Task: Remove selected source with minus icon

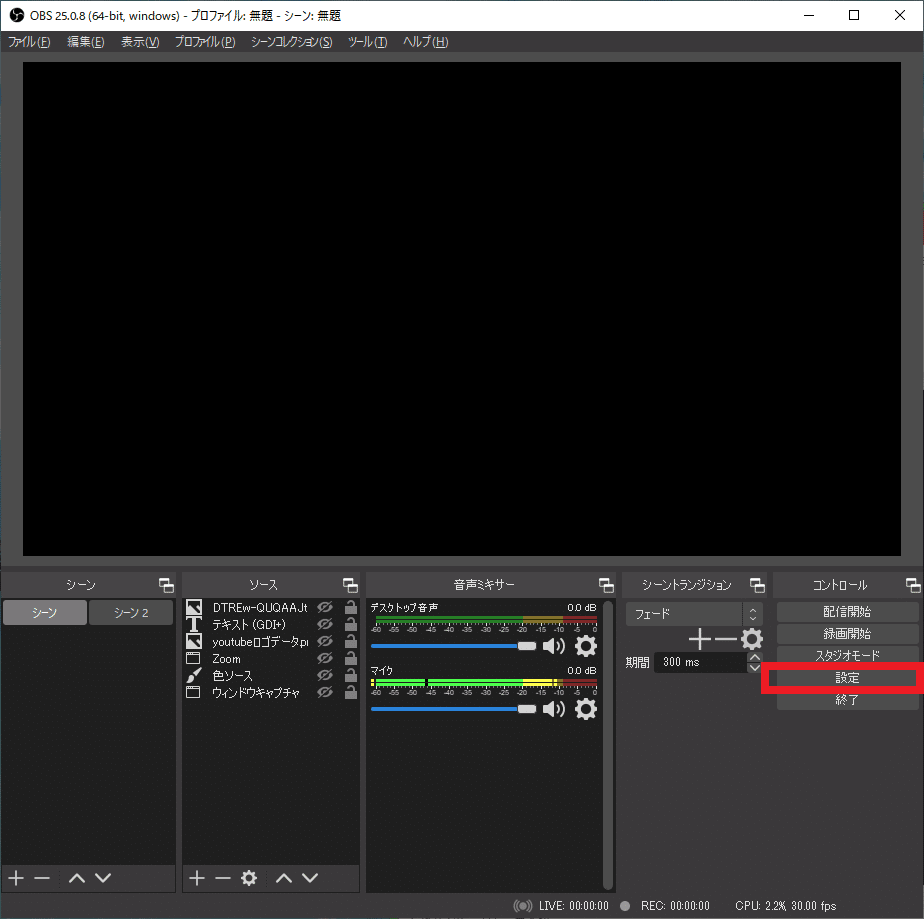Action: pos(223,878)
